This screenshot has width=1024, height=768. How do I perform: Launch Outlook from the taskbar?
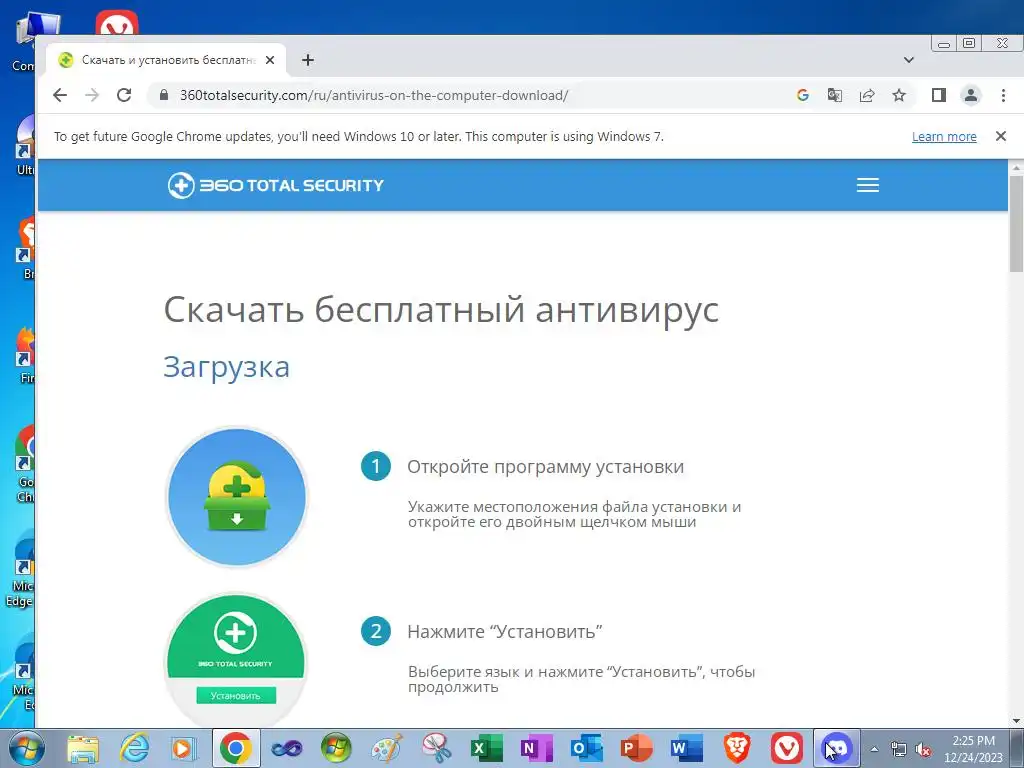click(x=586, y=748)
